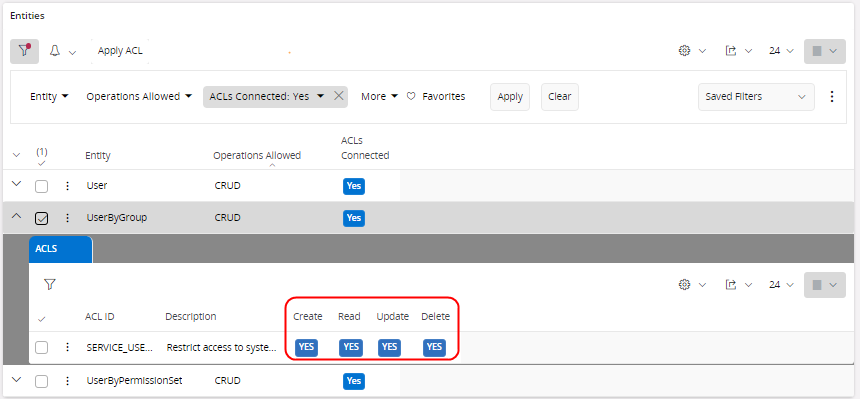
Task: Collapse the UserByGroup entity row
Action: pyautogui.click(x=16, y=216)
